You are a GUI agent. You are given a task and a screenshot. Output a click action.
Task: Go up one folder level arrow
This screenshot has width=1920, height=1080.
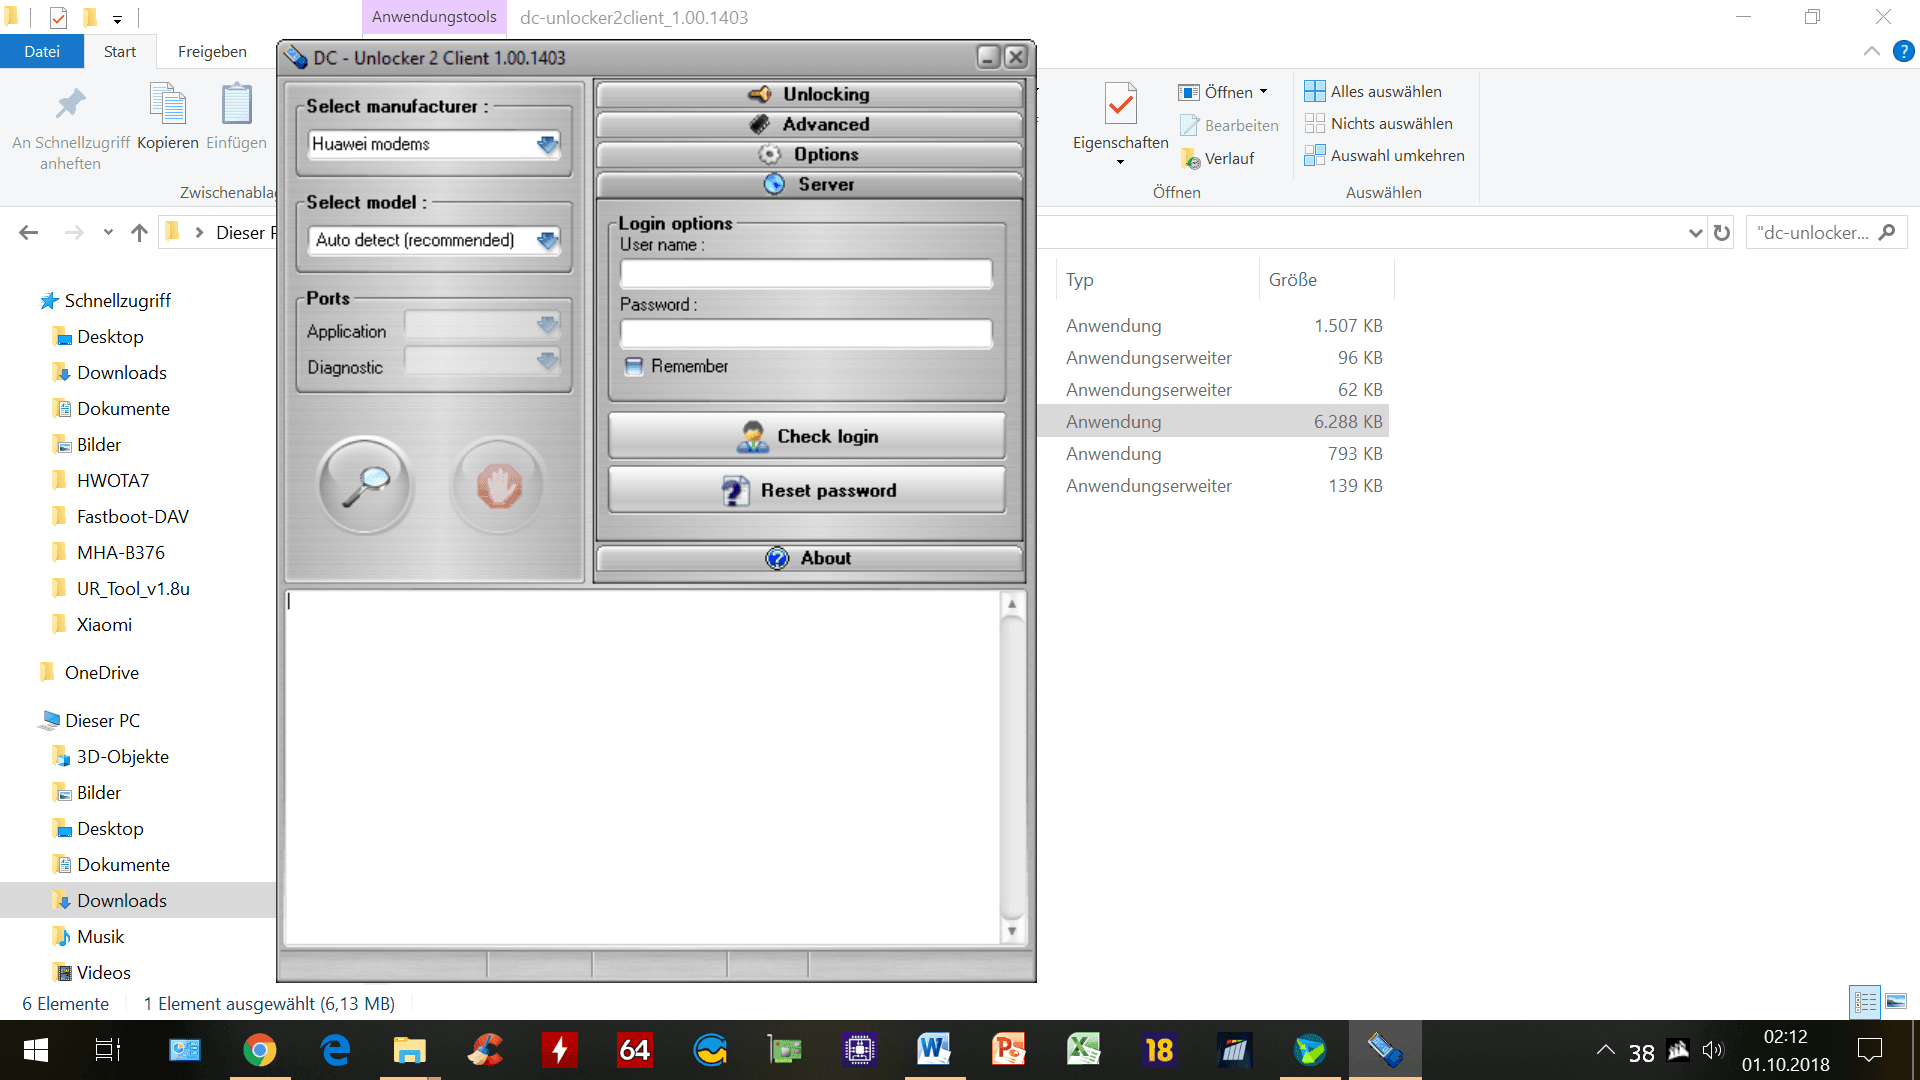click(x=139, y=233)
